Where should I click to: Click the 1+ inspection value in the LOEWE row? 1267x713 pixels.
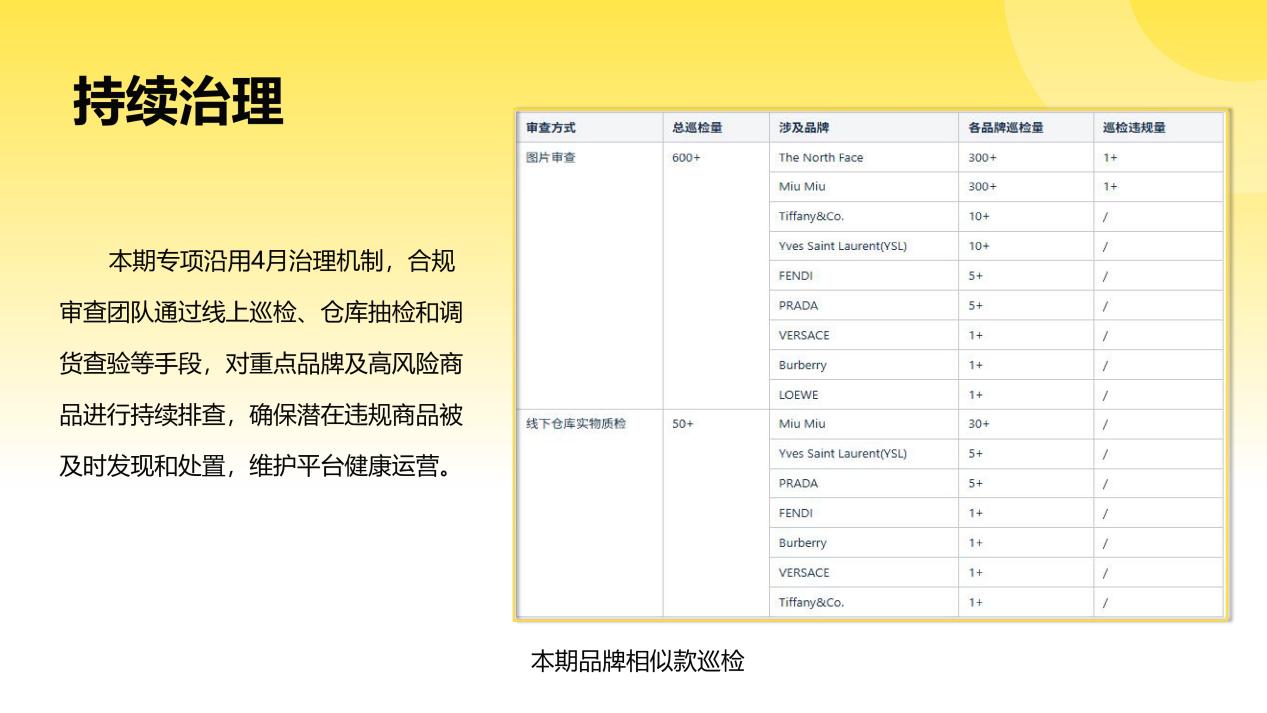click(975, 394)
